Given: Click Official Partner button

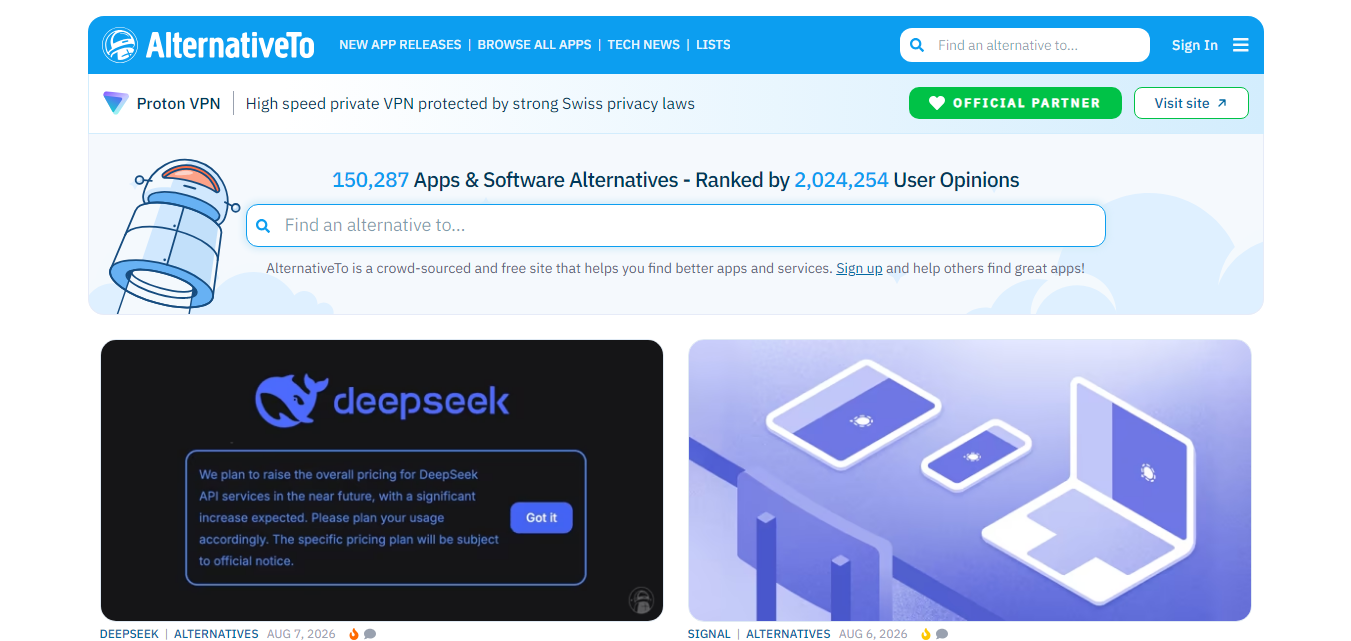Looking at the screenshot, I should (x=1015, y=103).
